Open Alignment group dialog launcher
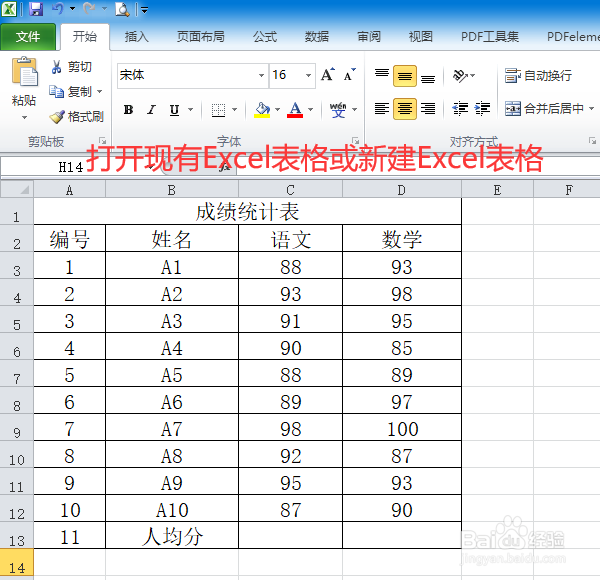 coord(592,141)
